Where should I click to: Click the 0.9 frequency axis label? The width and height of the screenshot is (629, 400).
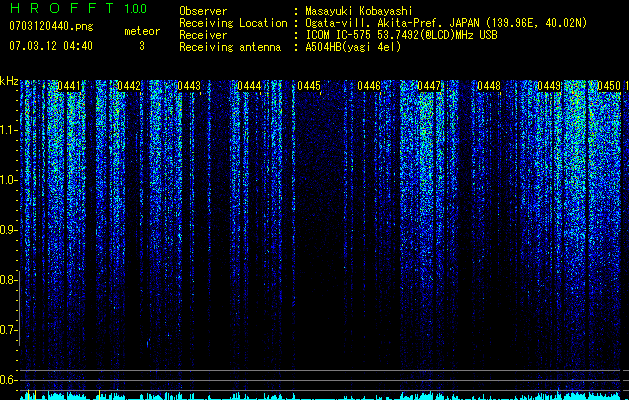[8, 230]
